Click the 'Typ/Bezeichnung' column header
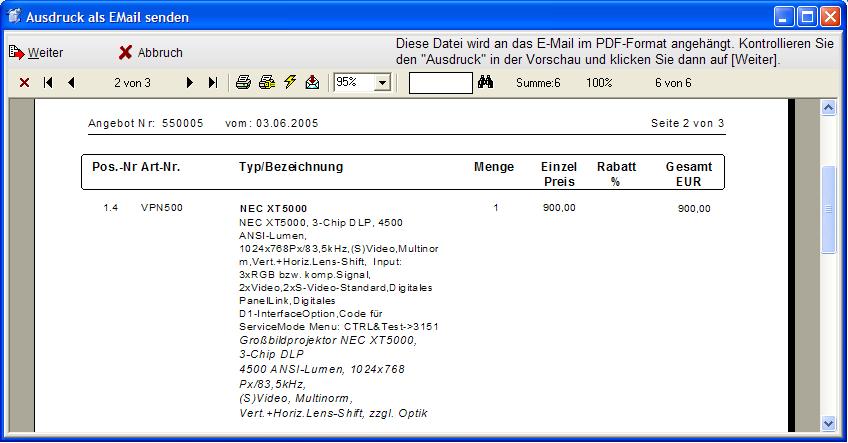848x443 pixels. (291, 167)
